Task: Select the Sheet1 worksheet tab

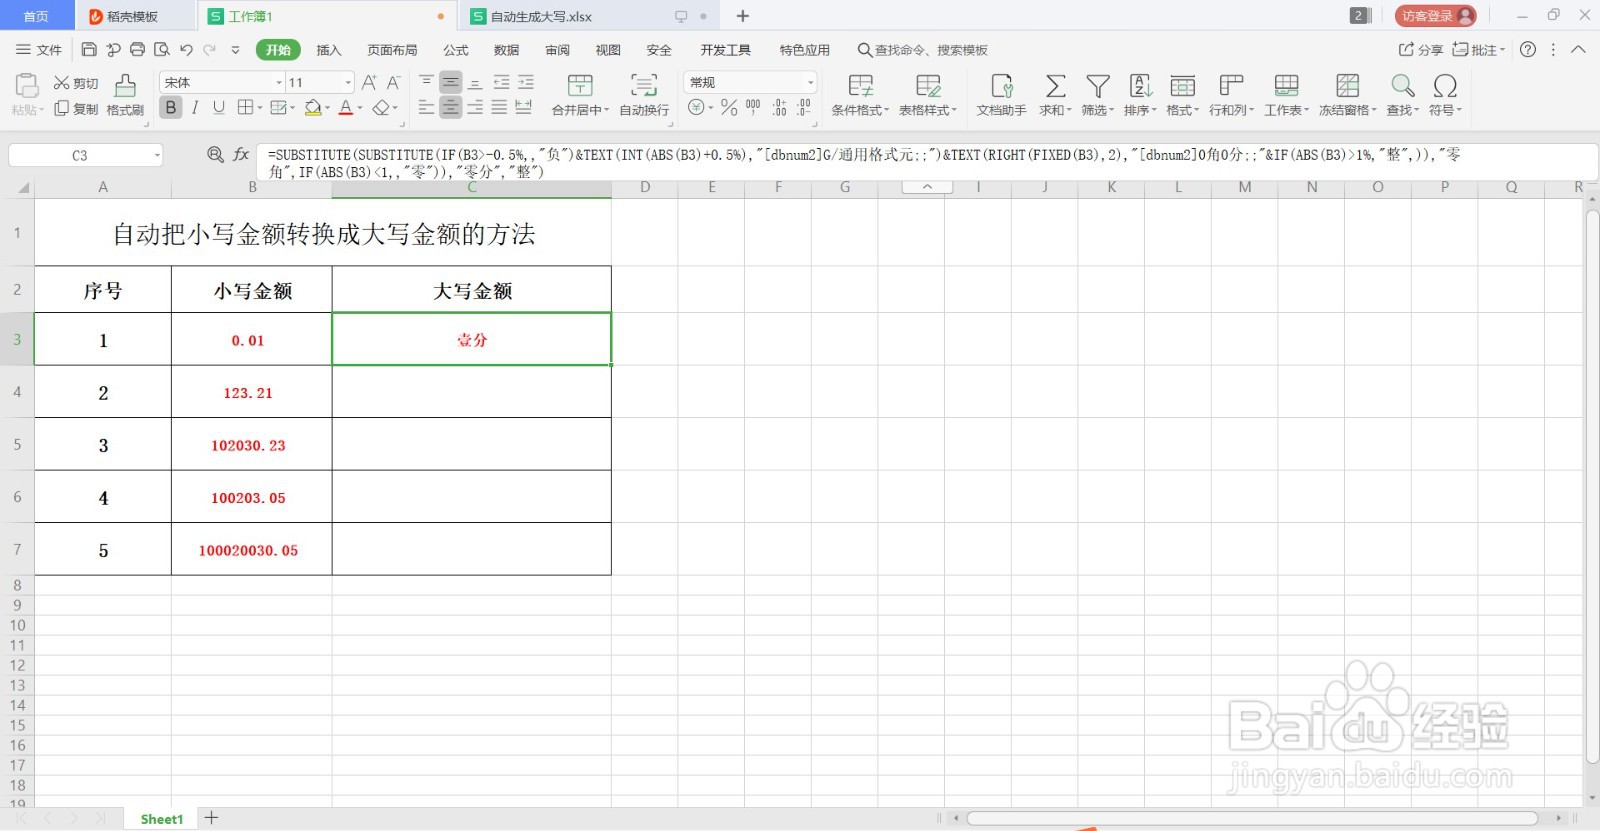Action: 161,819
